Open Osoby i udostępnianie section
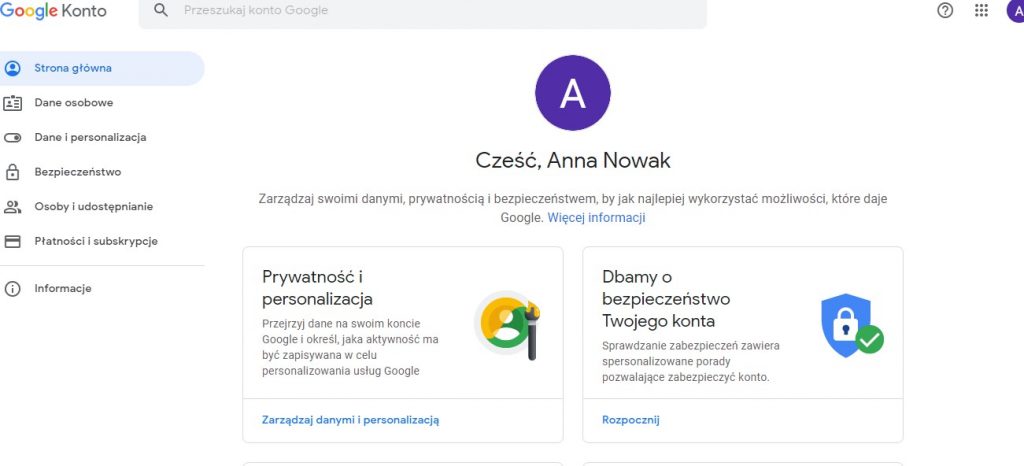This screenshot has width=1024, height=466. click(93, 207)
